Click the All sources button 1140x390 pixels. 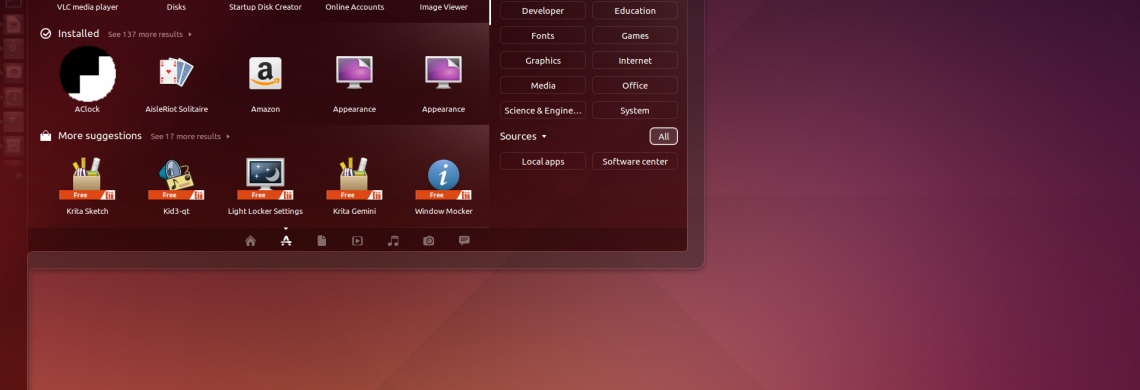tap(664, 137)
